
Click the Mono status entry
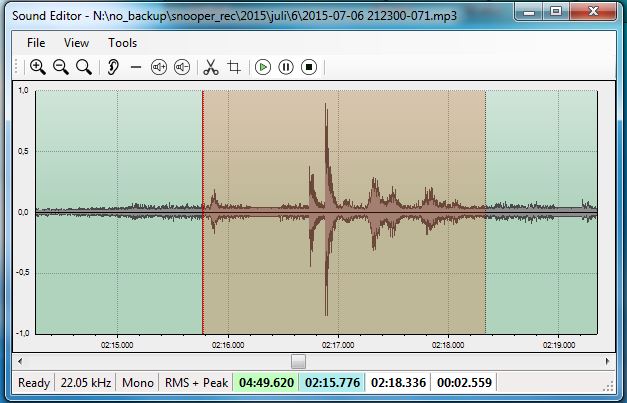(x=138, y=383)
